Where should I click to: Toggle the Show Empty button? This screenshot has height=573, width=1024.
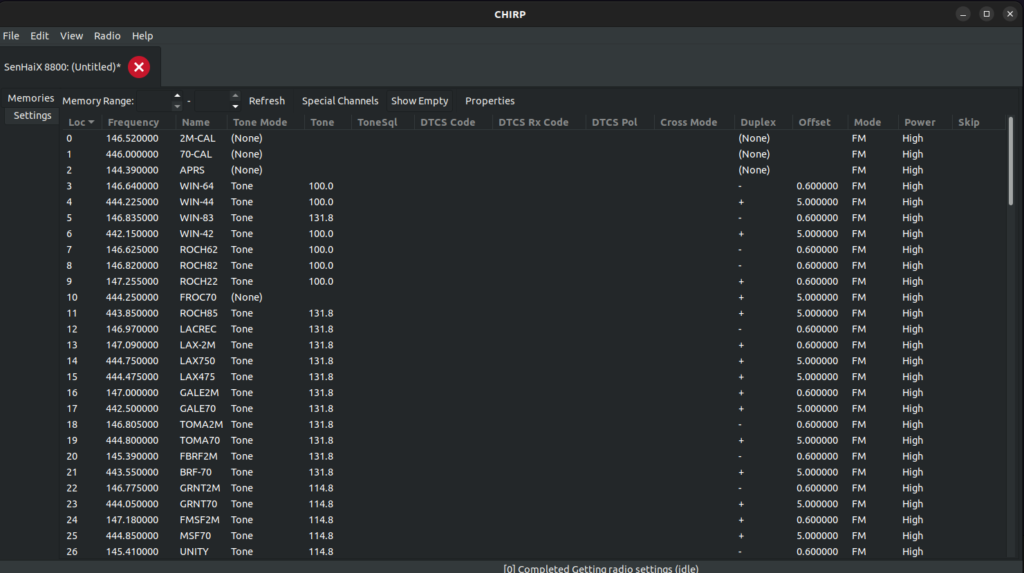(419, 101)
